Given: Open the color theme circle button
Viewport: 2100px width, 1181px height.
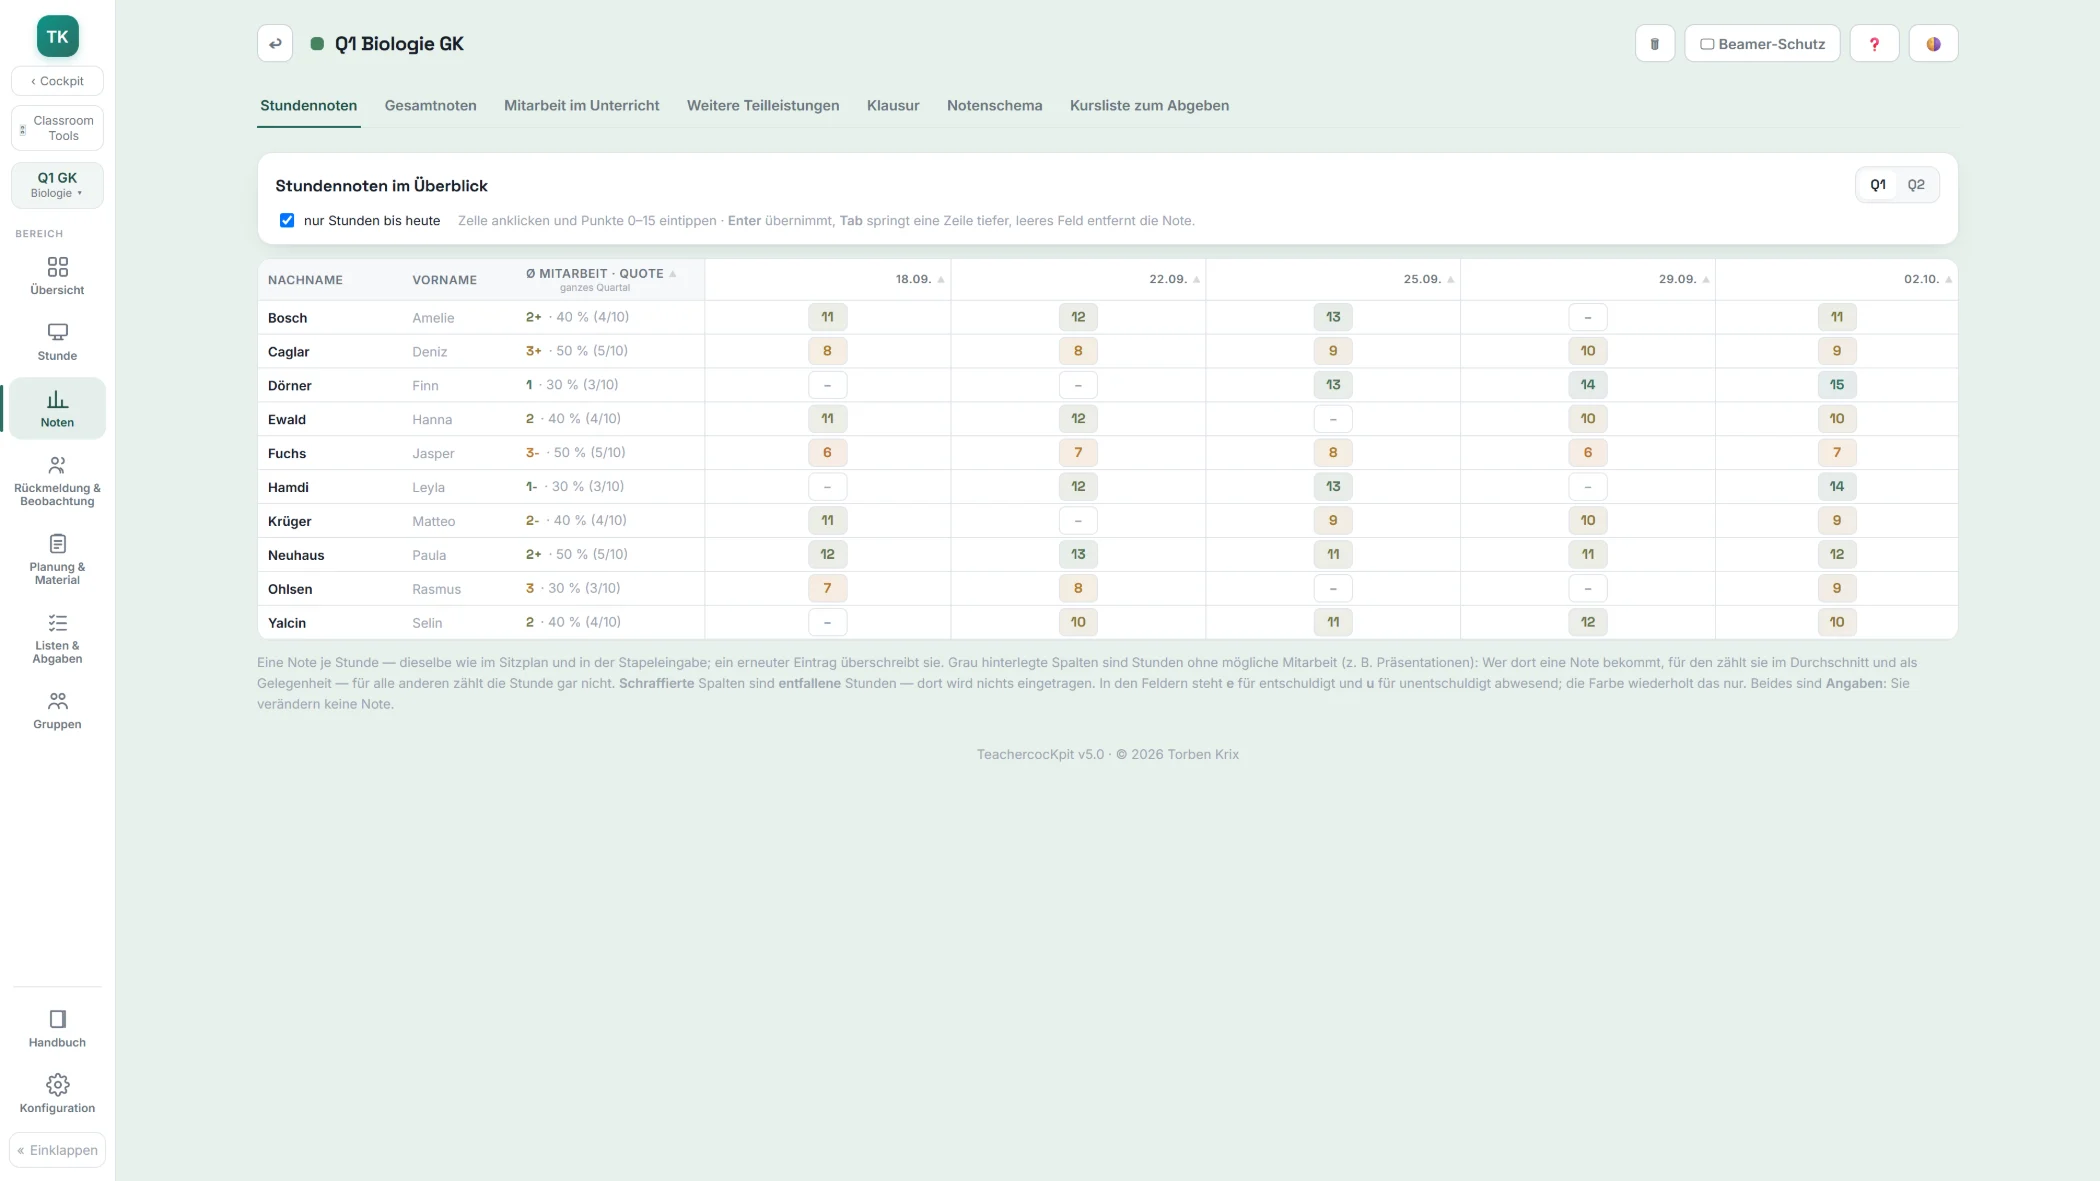Looking at the screenshot, I should pos(1934,44).
